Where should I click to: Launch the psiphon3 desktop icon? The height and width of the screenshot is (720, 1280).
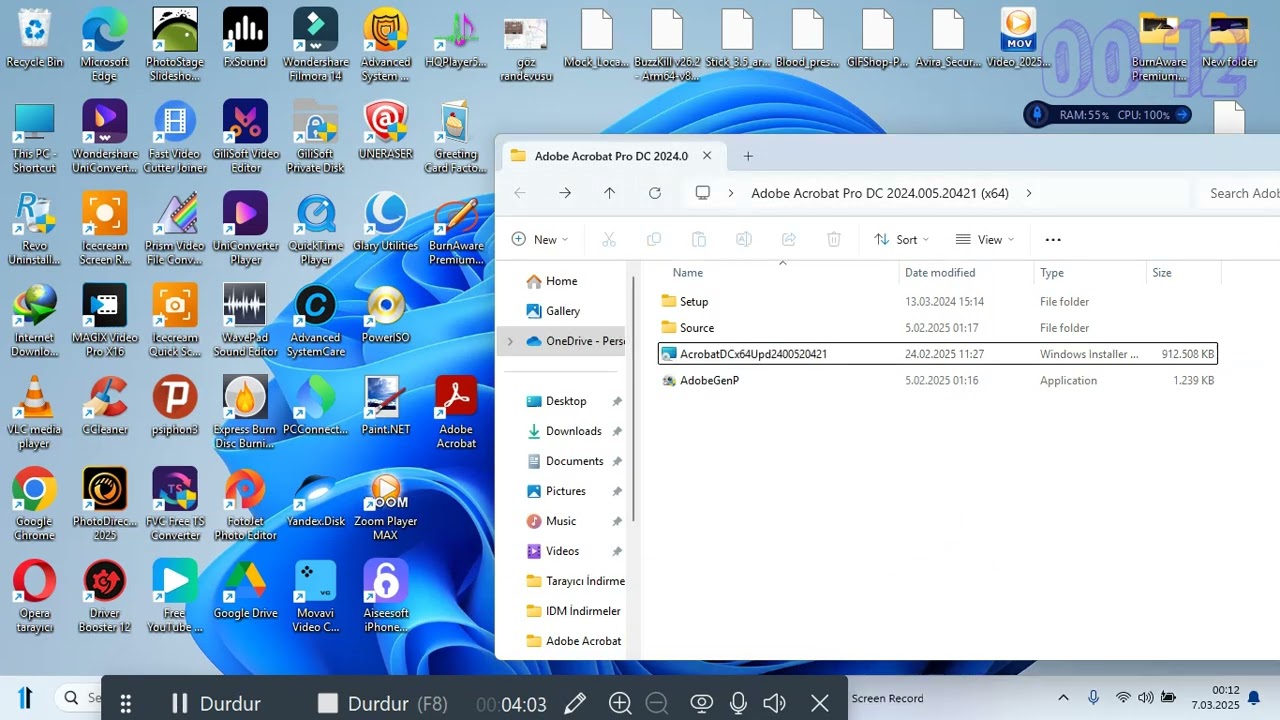[x=175, y=406]
